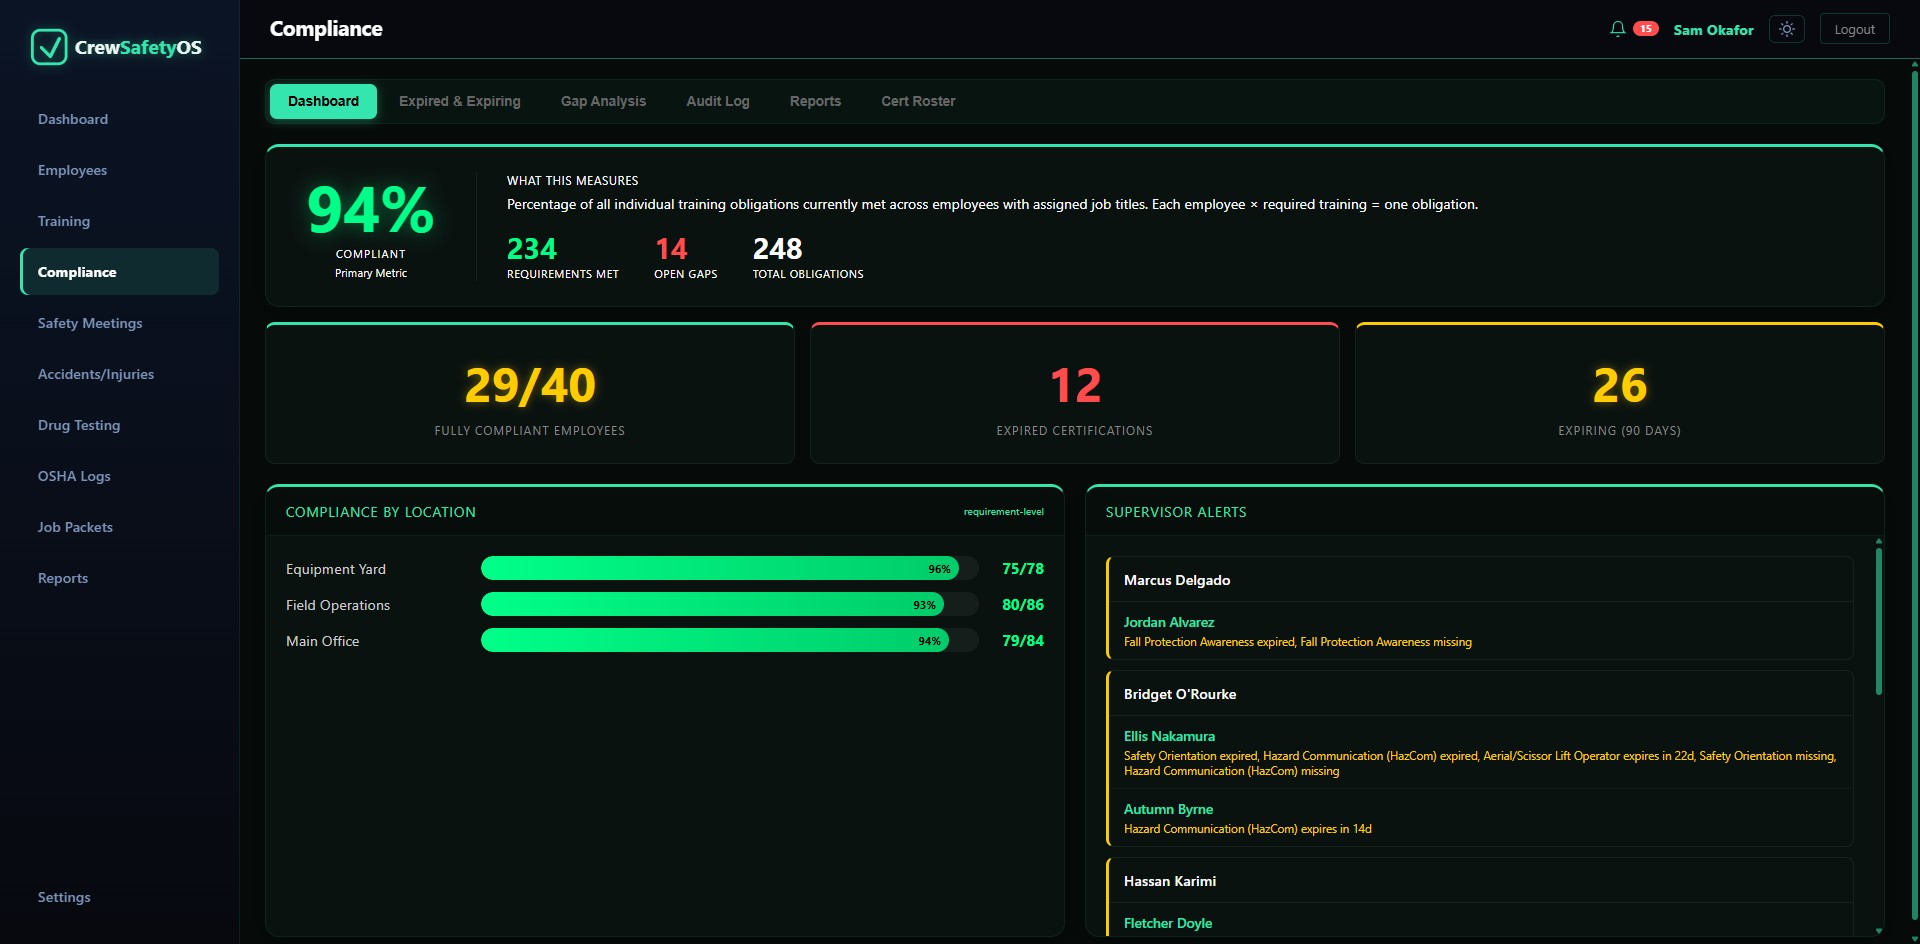Image resolution: width=1920 pixels, height=944 pixels.
Task: Click the 248 total obligations value
Action: (x=777, y=248)
